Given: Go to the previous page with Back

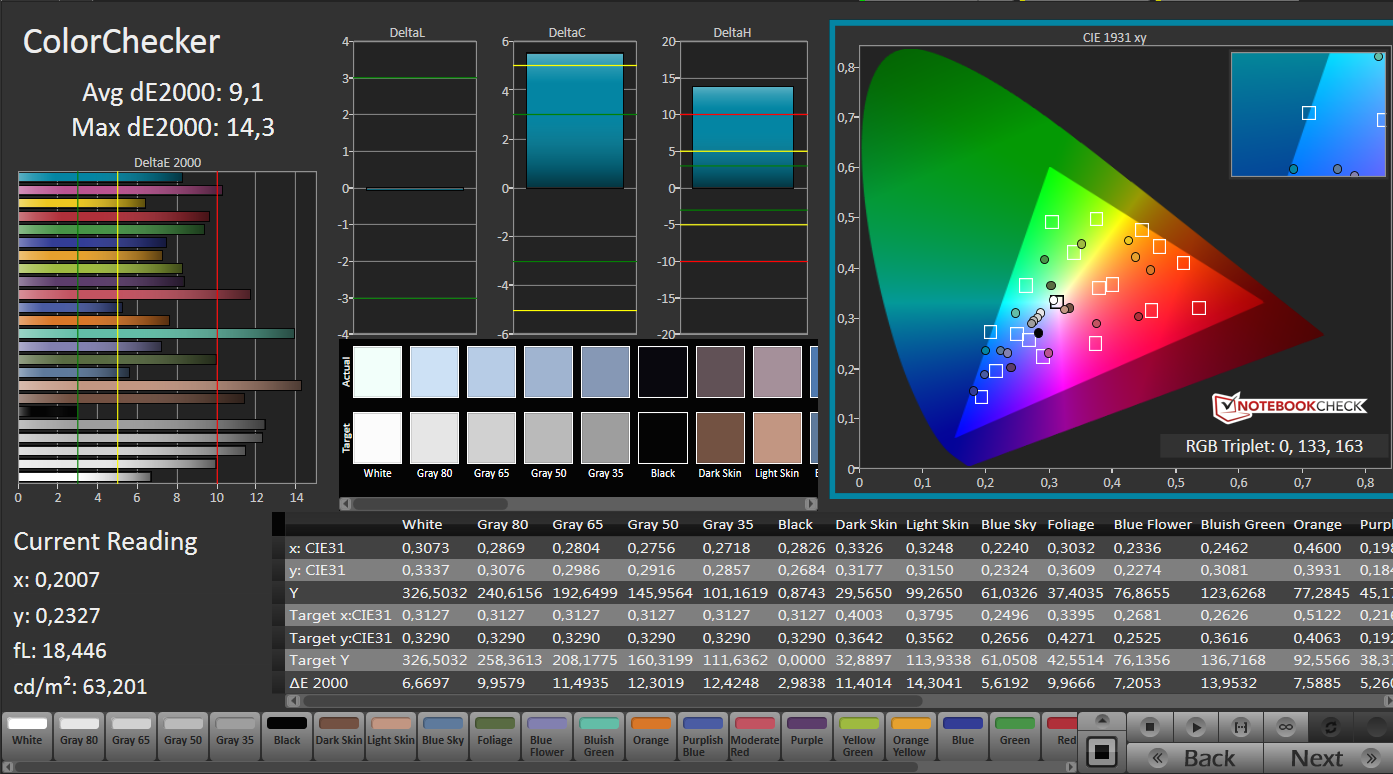Looking at the screenshot, I should coord(1196,758).
